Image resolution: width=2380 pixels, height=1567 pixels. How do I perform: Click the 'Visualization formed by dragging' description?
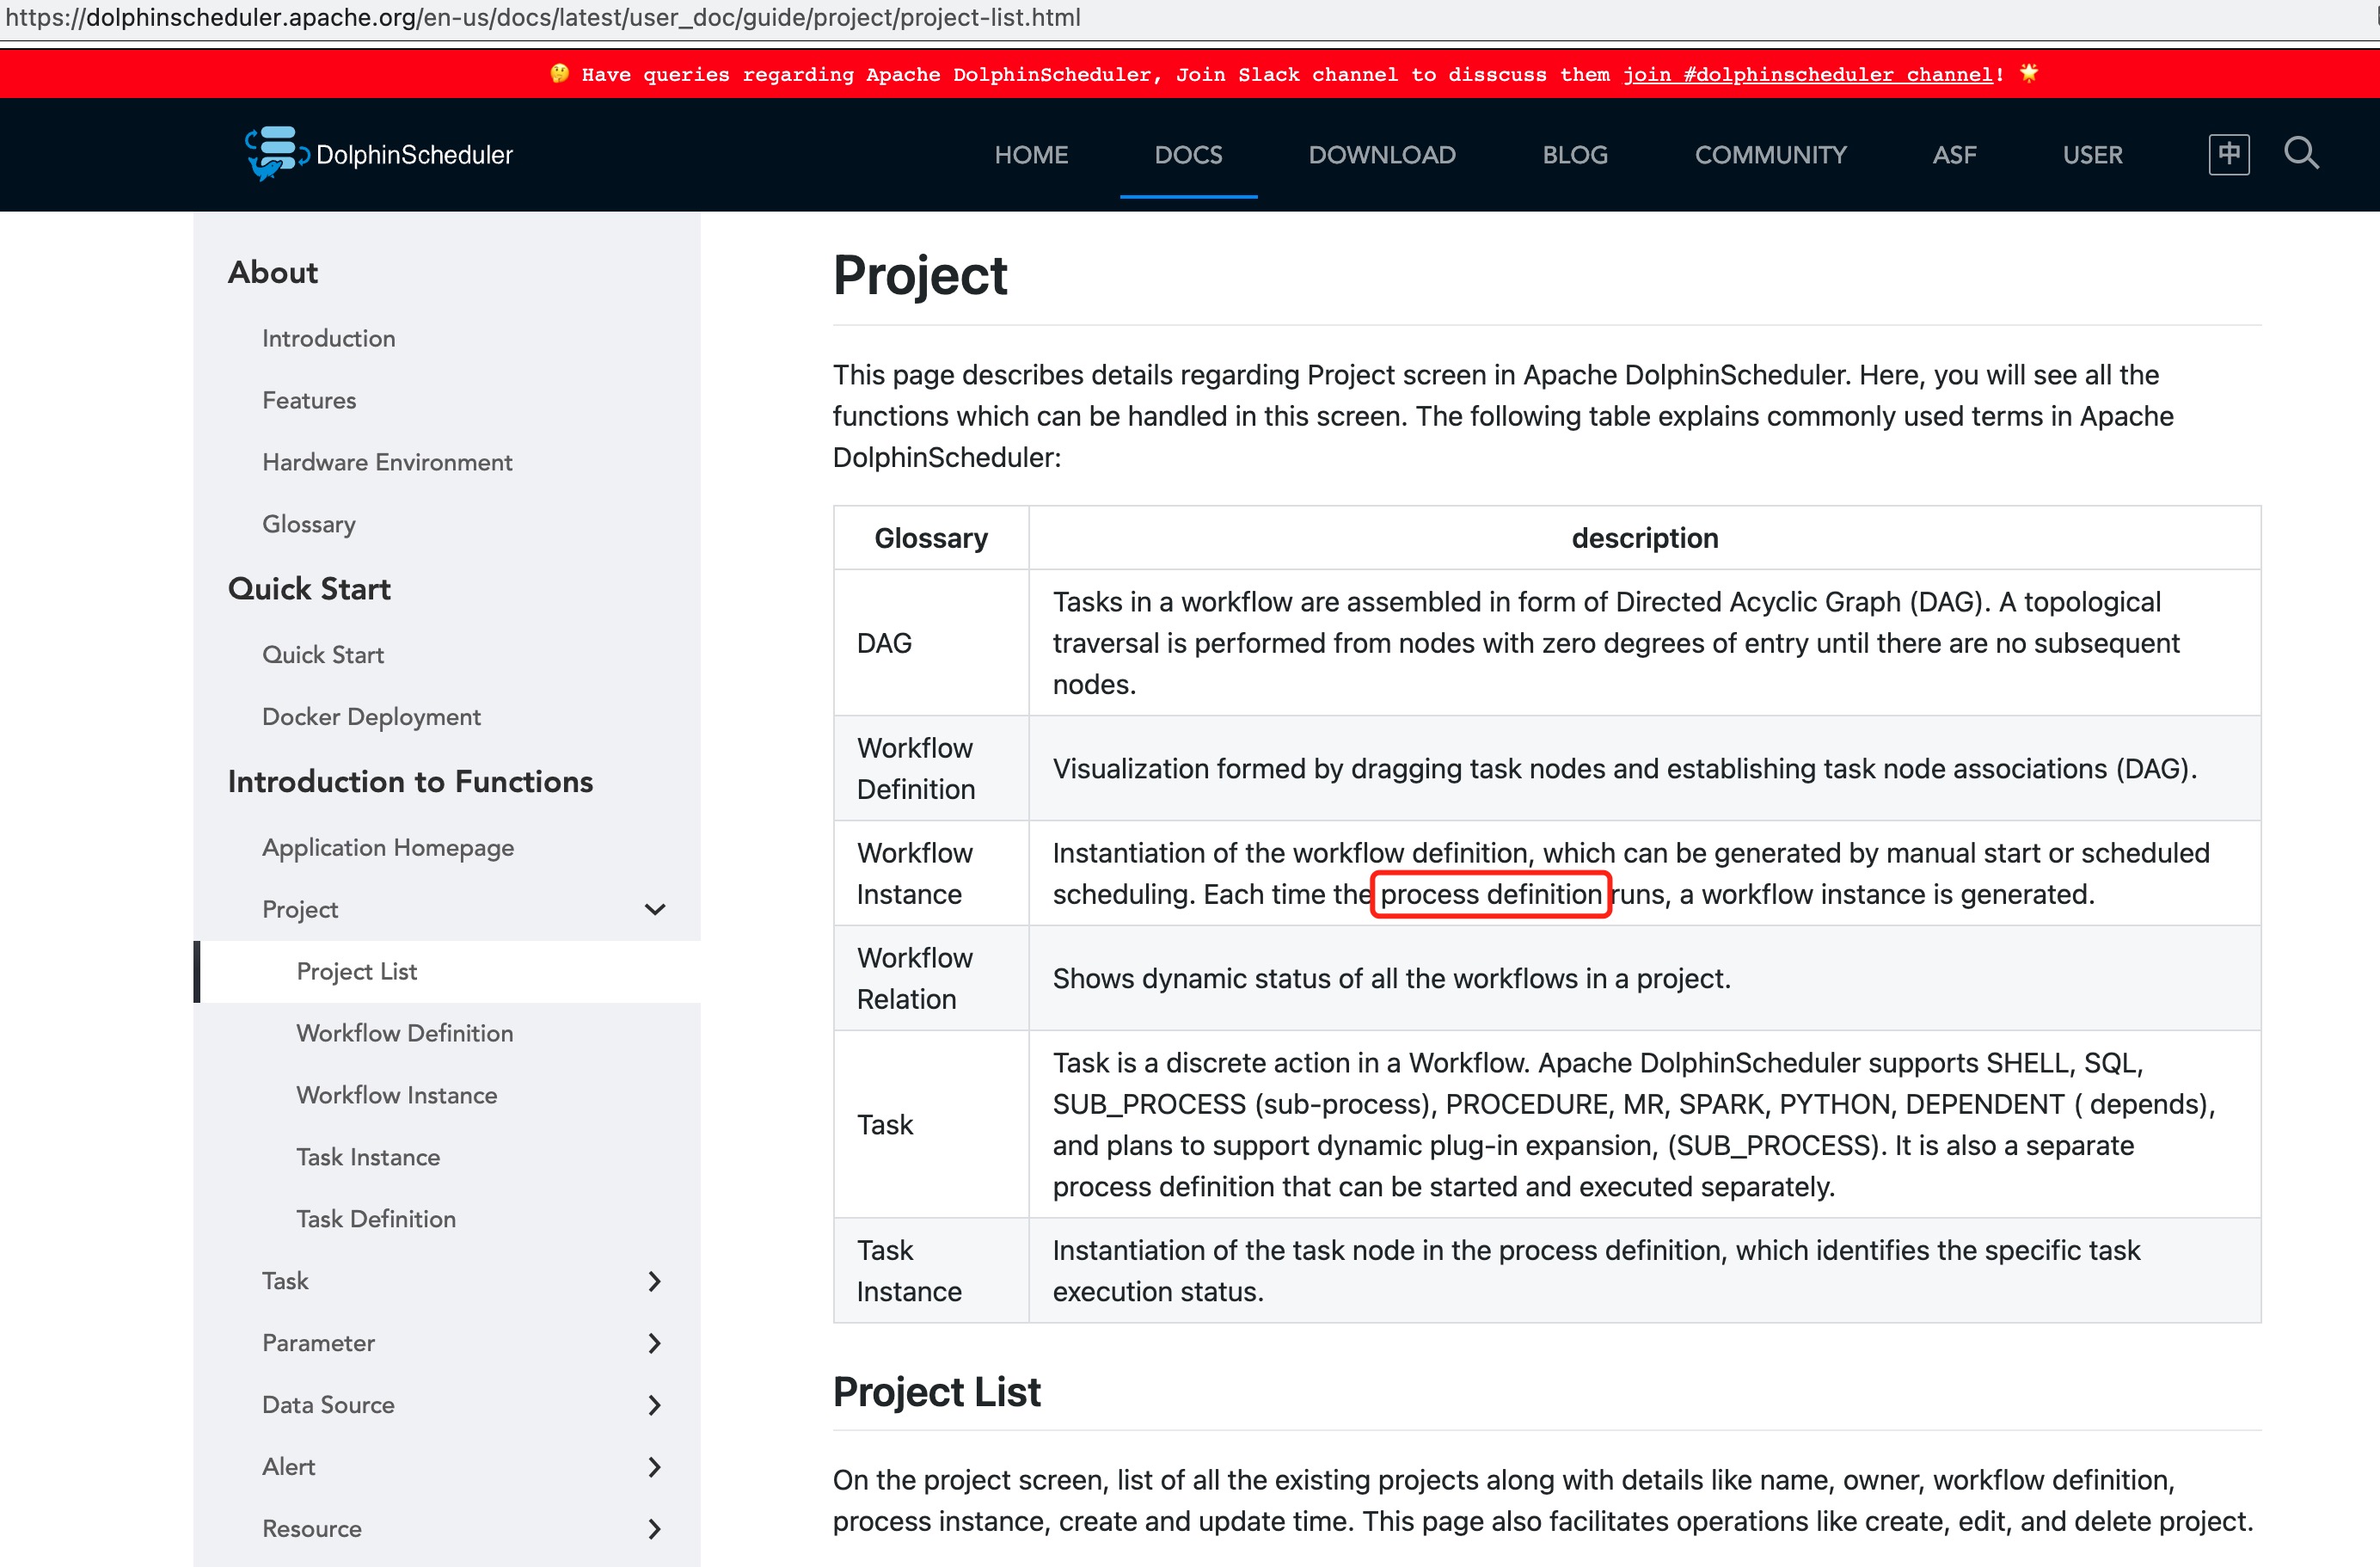point(1645,768)
